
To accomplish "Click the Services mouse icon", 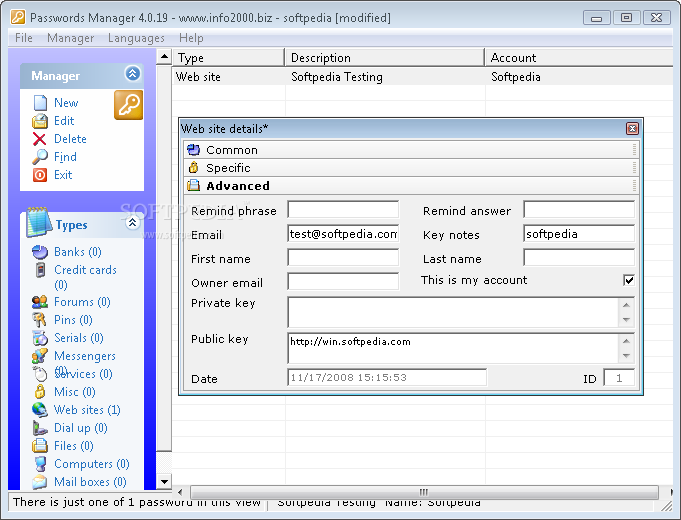I will coord(40,374).
